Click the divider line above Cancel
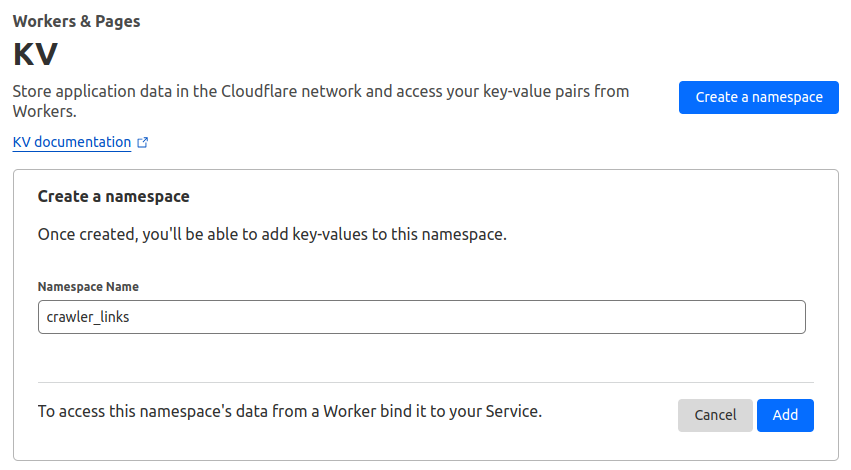Screen dimensions: 851x470 point(425,382)
